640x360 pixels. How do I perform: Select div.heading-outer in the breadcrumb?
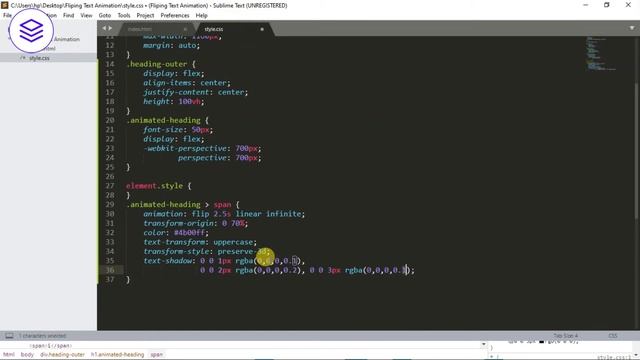pyautogui.click(x=62, y=354)
